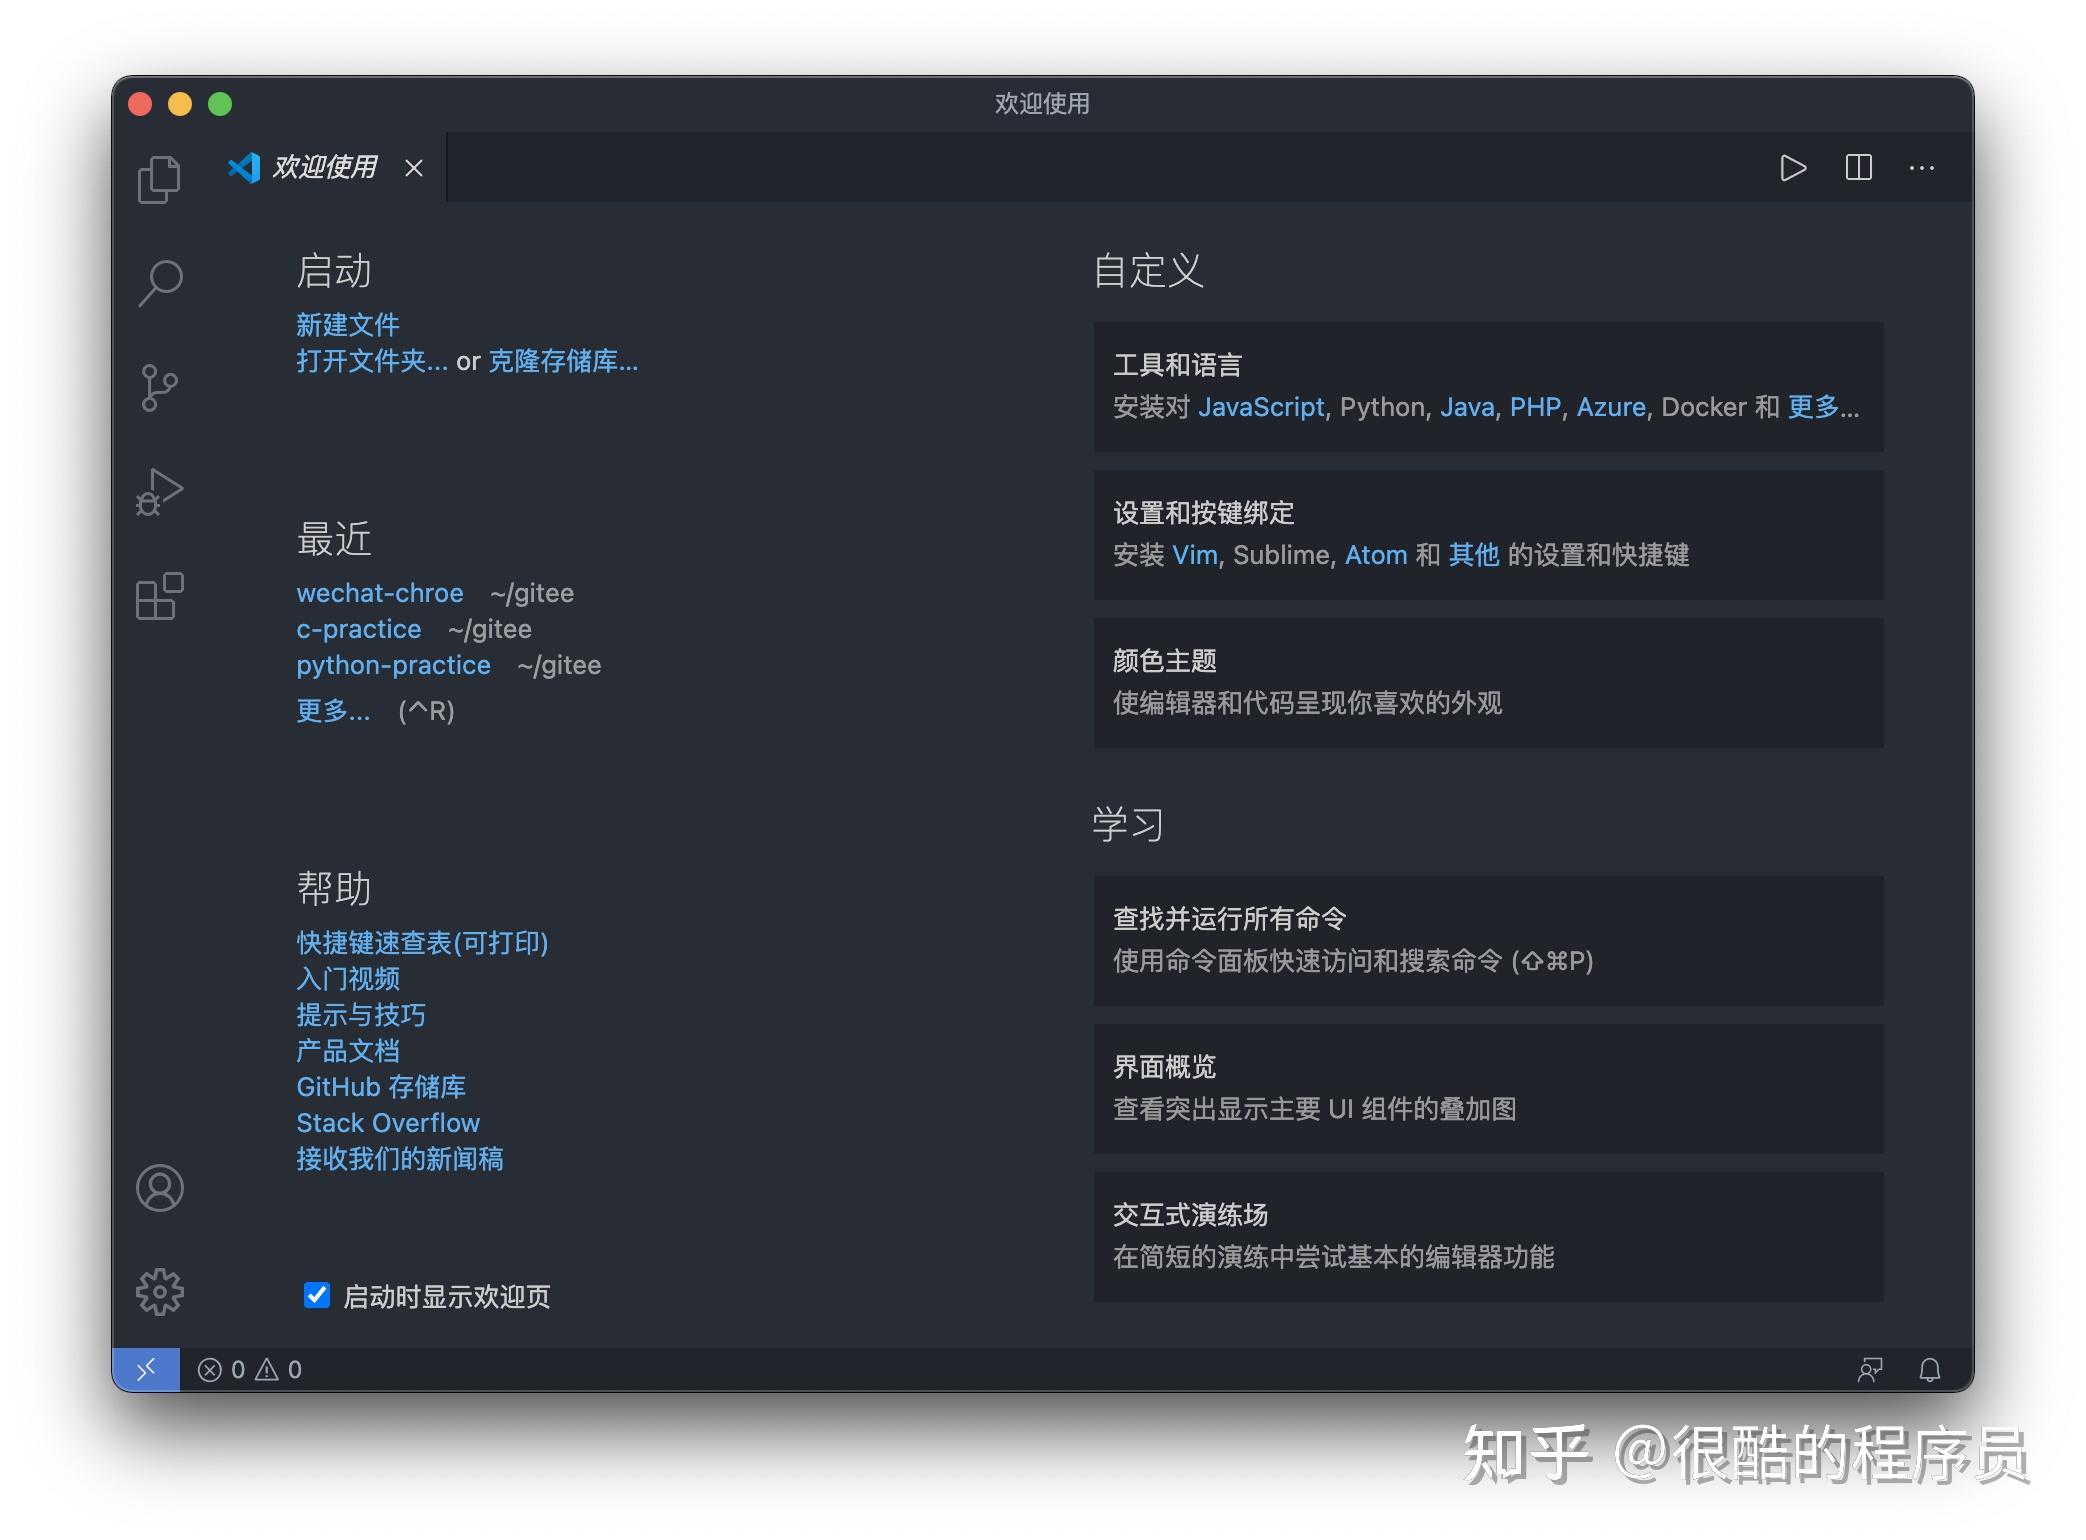The height and width of the screenshot is (1540, 2086).
Task: Click the errors and warnings status bar item
Action: click(x=247, y=1369)
